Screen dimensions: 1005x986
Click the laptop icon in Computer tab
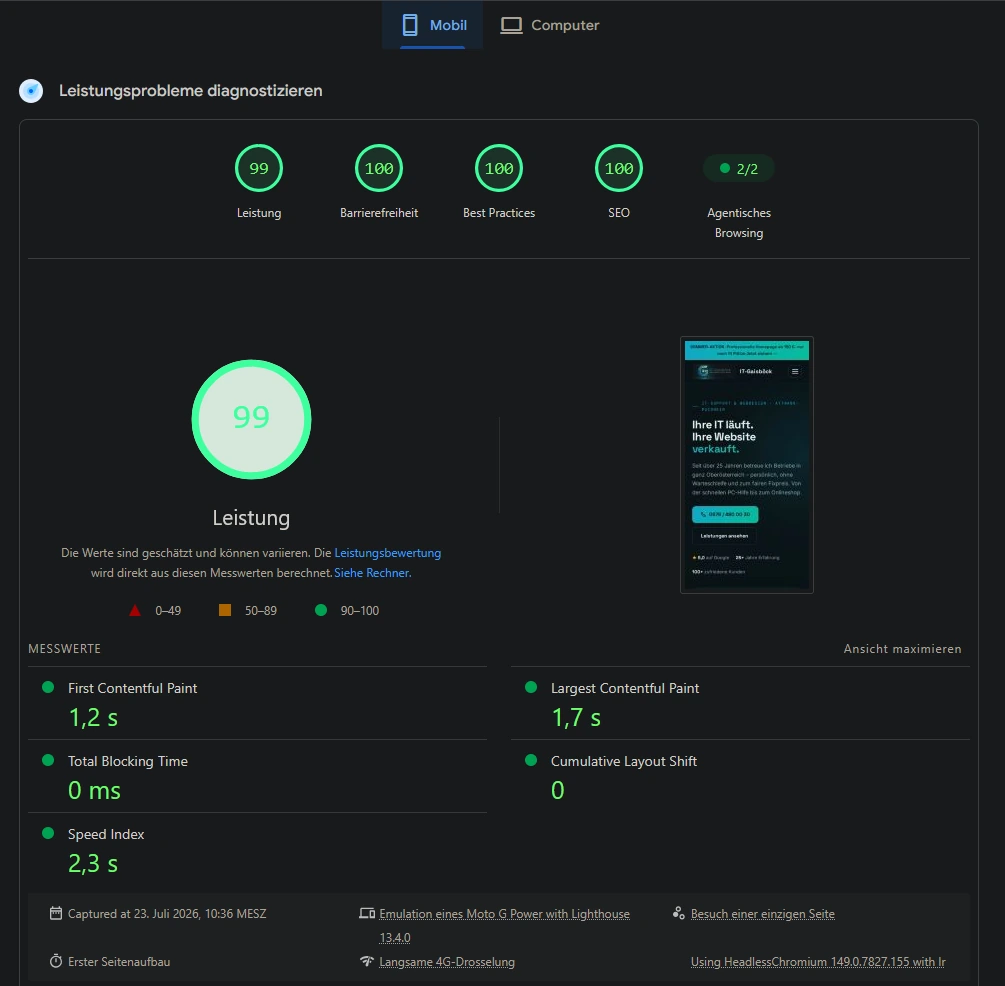click(511, 25)
